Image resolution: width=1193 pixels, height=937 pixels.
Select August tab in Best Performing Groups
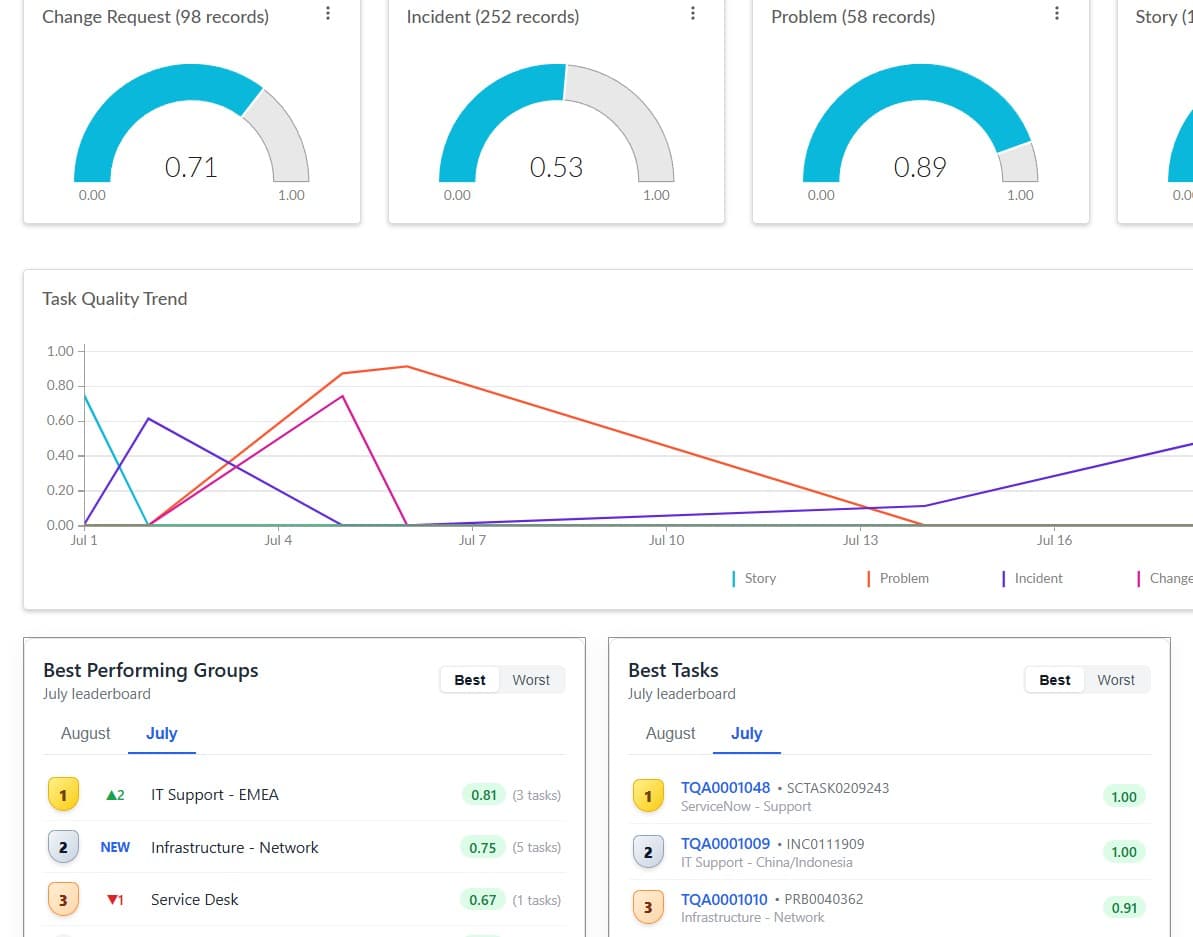pos(85,733)
